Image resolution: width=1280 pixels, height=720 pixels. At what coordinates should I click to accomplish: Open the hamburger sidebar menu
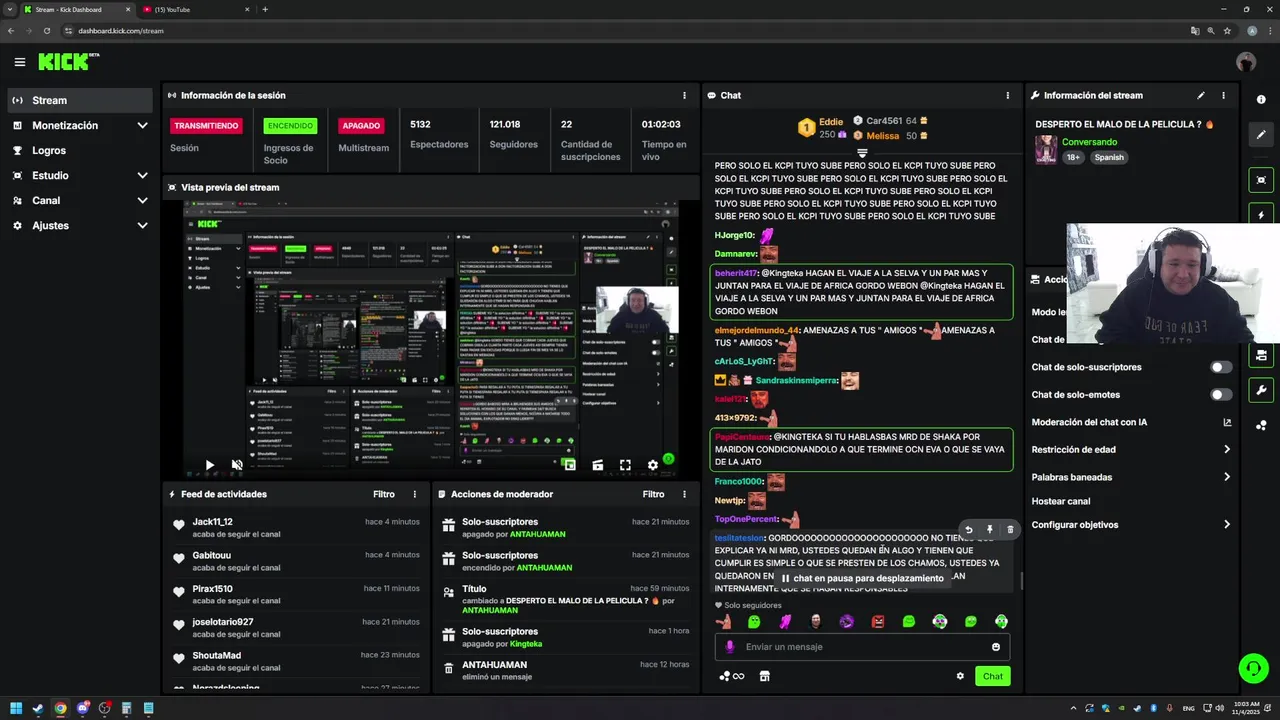pos(19,62)
